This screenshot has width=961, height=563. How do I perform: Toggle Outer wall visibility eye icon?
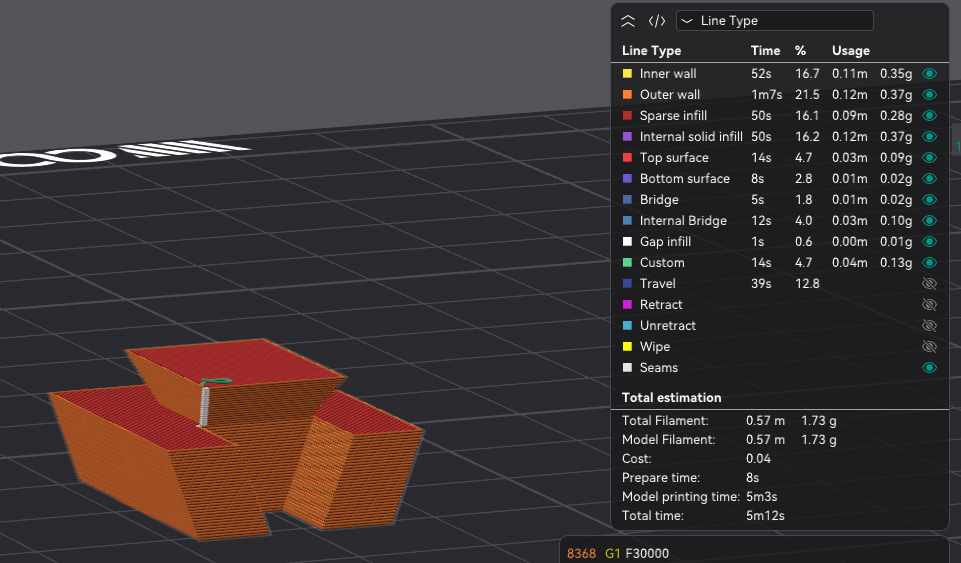coord(929,95)
